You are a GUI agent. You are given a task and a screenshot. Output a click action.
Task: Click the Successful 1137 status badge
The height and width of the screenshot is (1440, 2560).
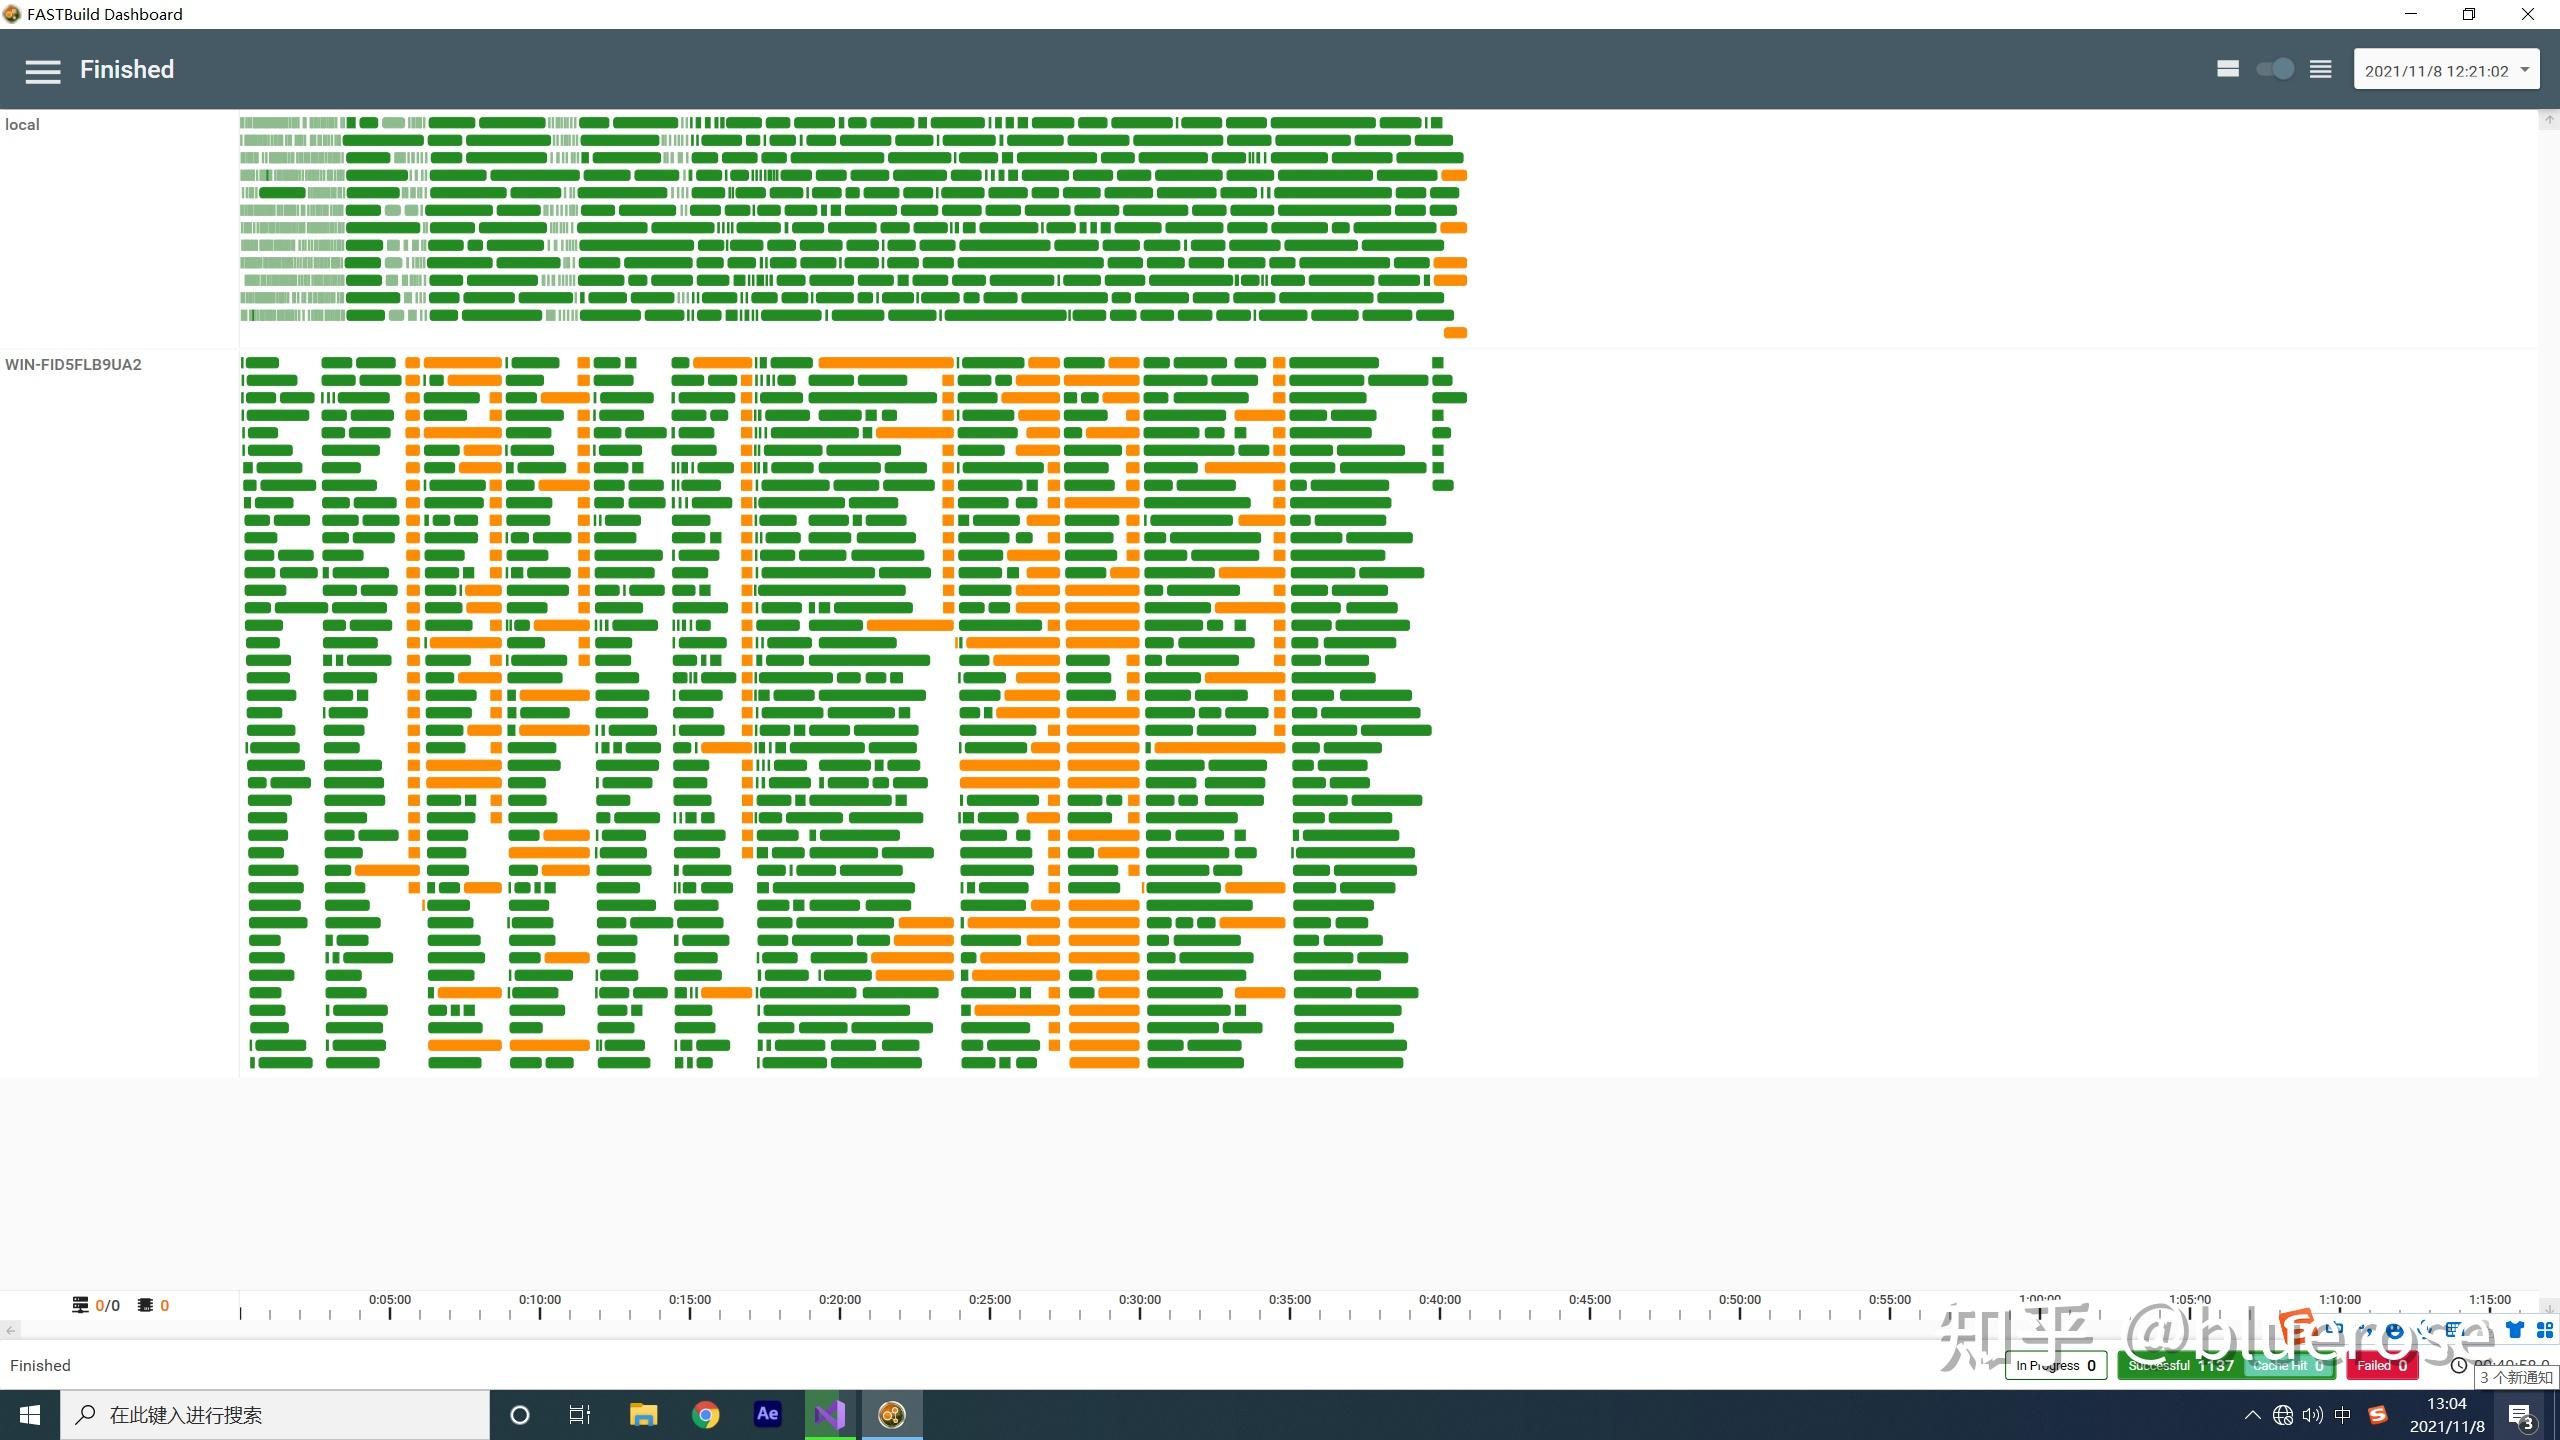pyautogui.click(x=2180, y=1365)
